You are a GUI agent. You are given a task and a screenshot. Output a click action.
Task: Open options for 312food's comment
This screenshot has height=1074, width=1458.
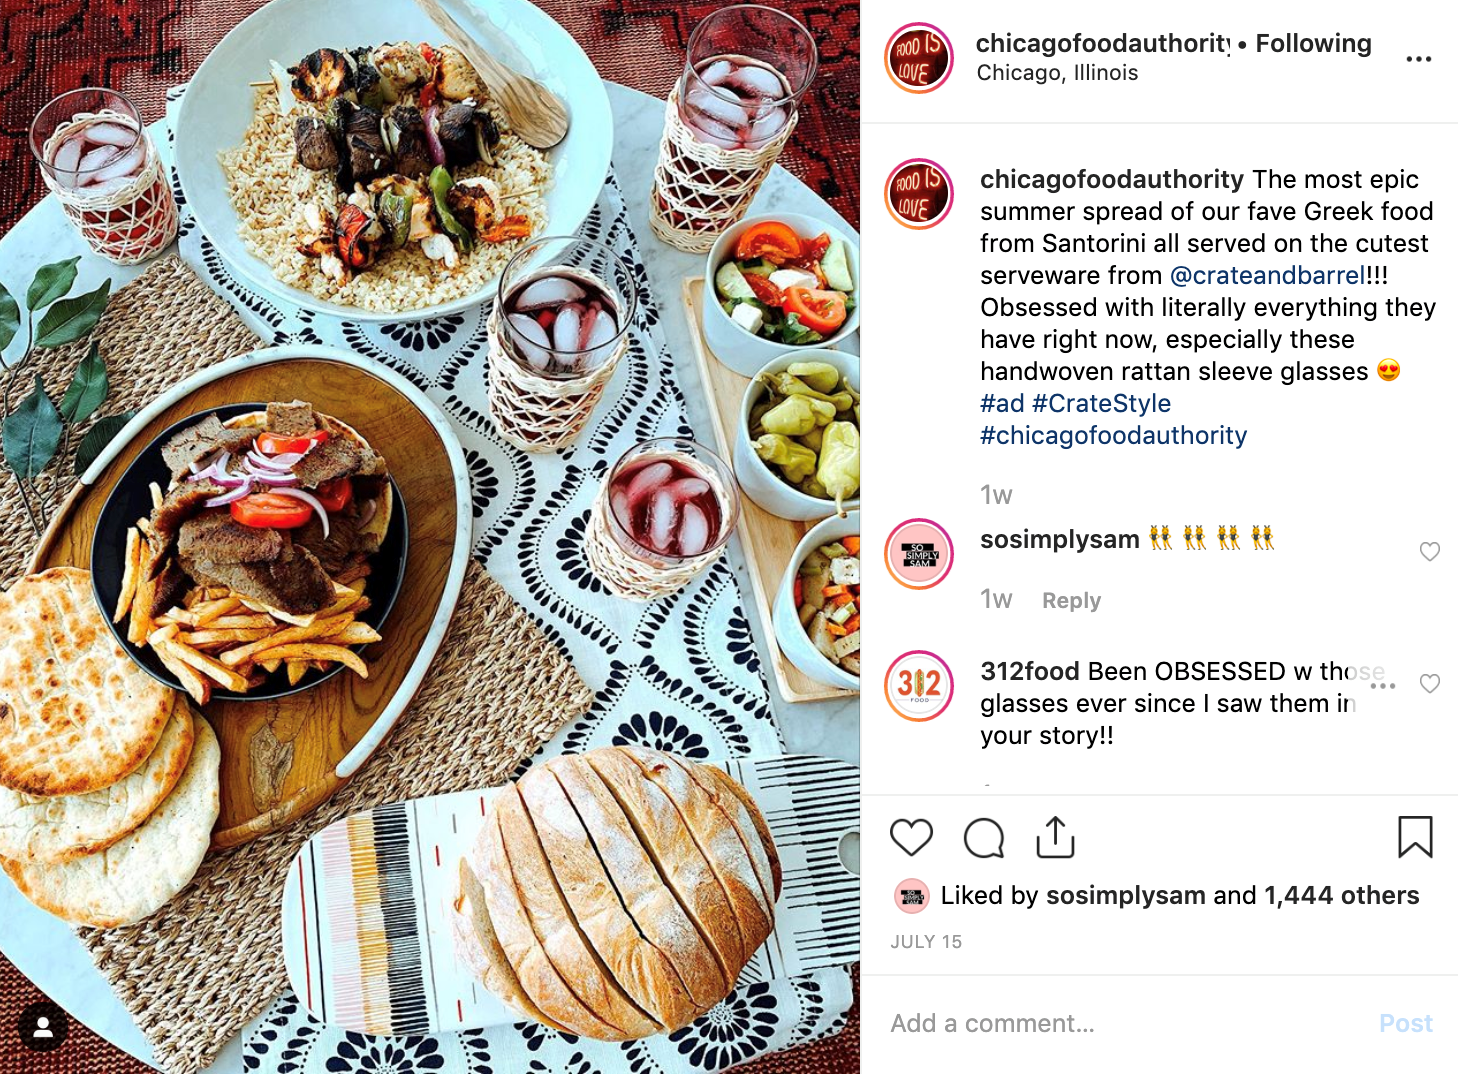[1383, 686]
